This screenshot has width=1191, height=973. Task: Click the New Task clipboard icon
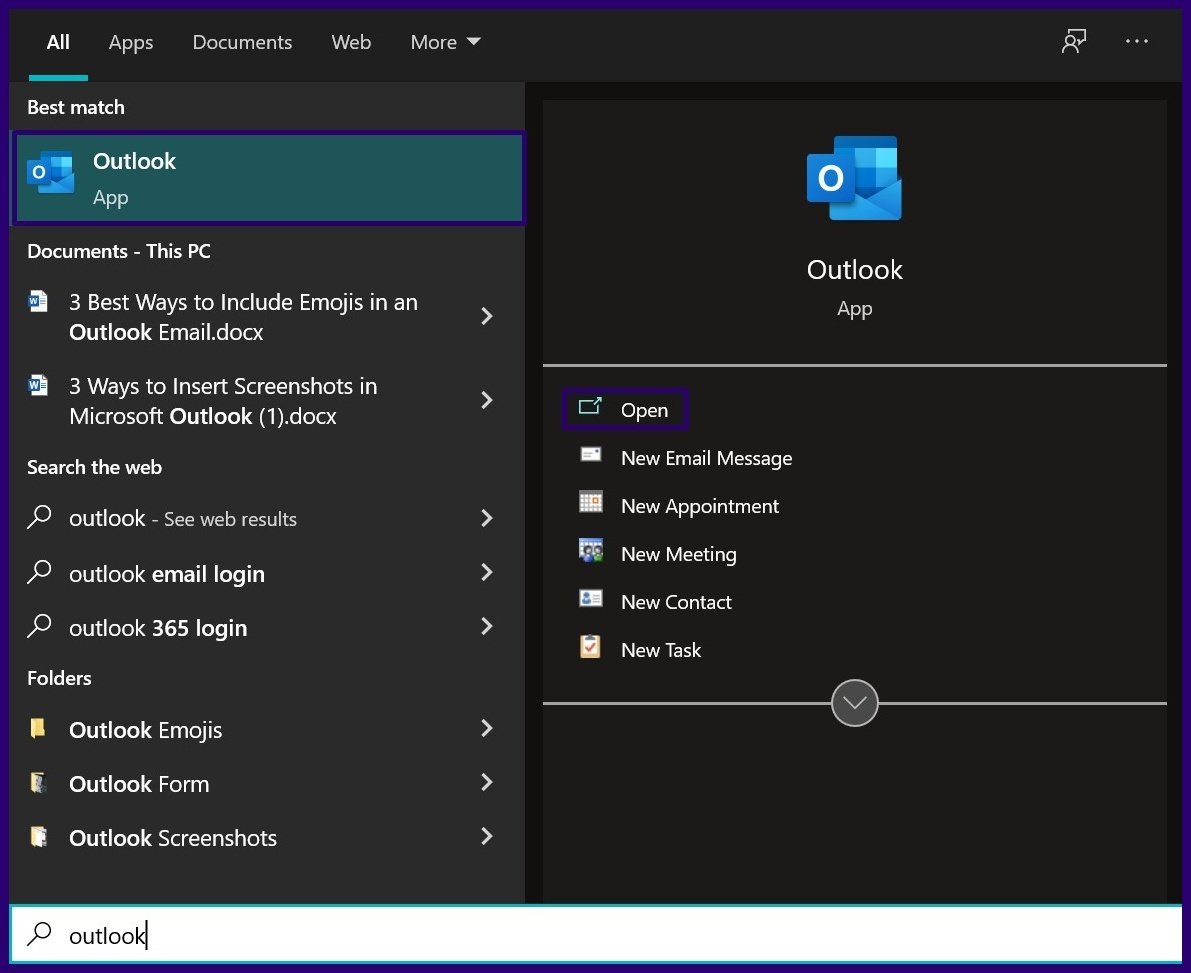(591, 647)
